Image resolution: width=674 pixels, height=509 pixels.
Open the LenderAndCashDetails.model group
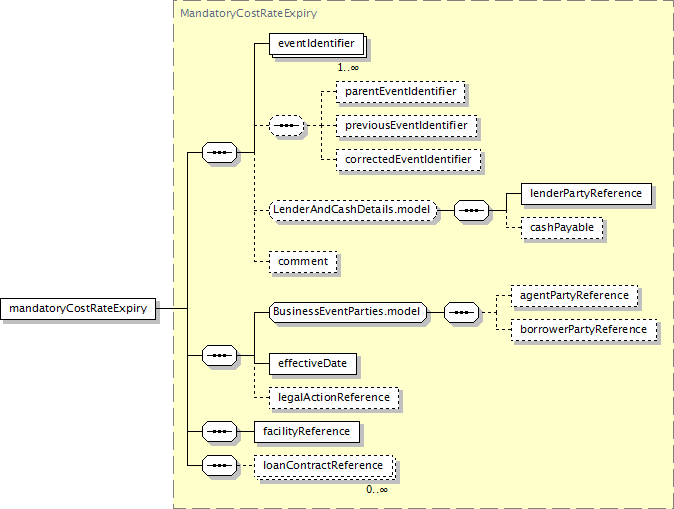353,210
